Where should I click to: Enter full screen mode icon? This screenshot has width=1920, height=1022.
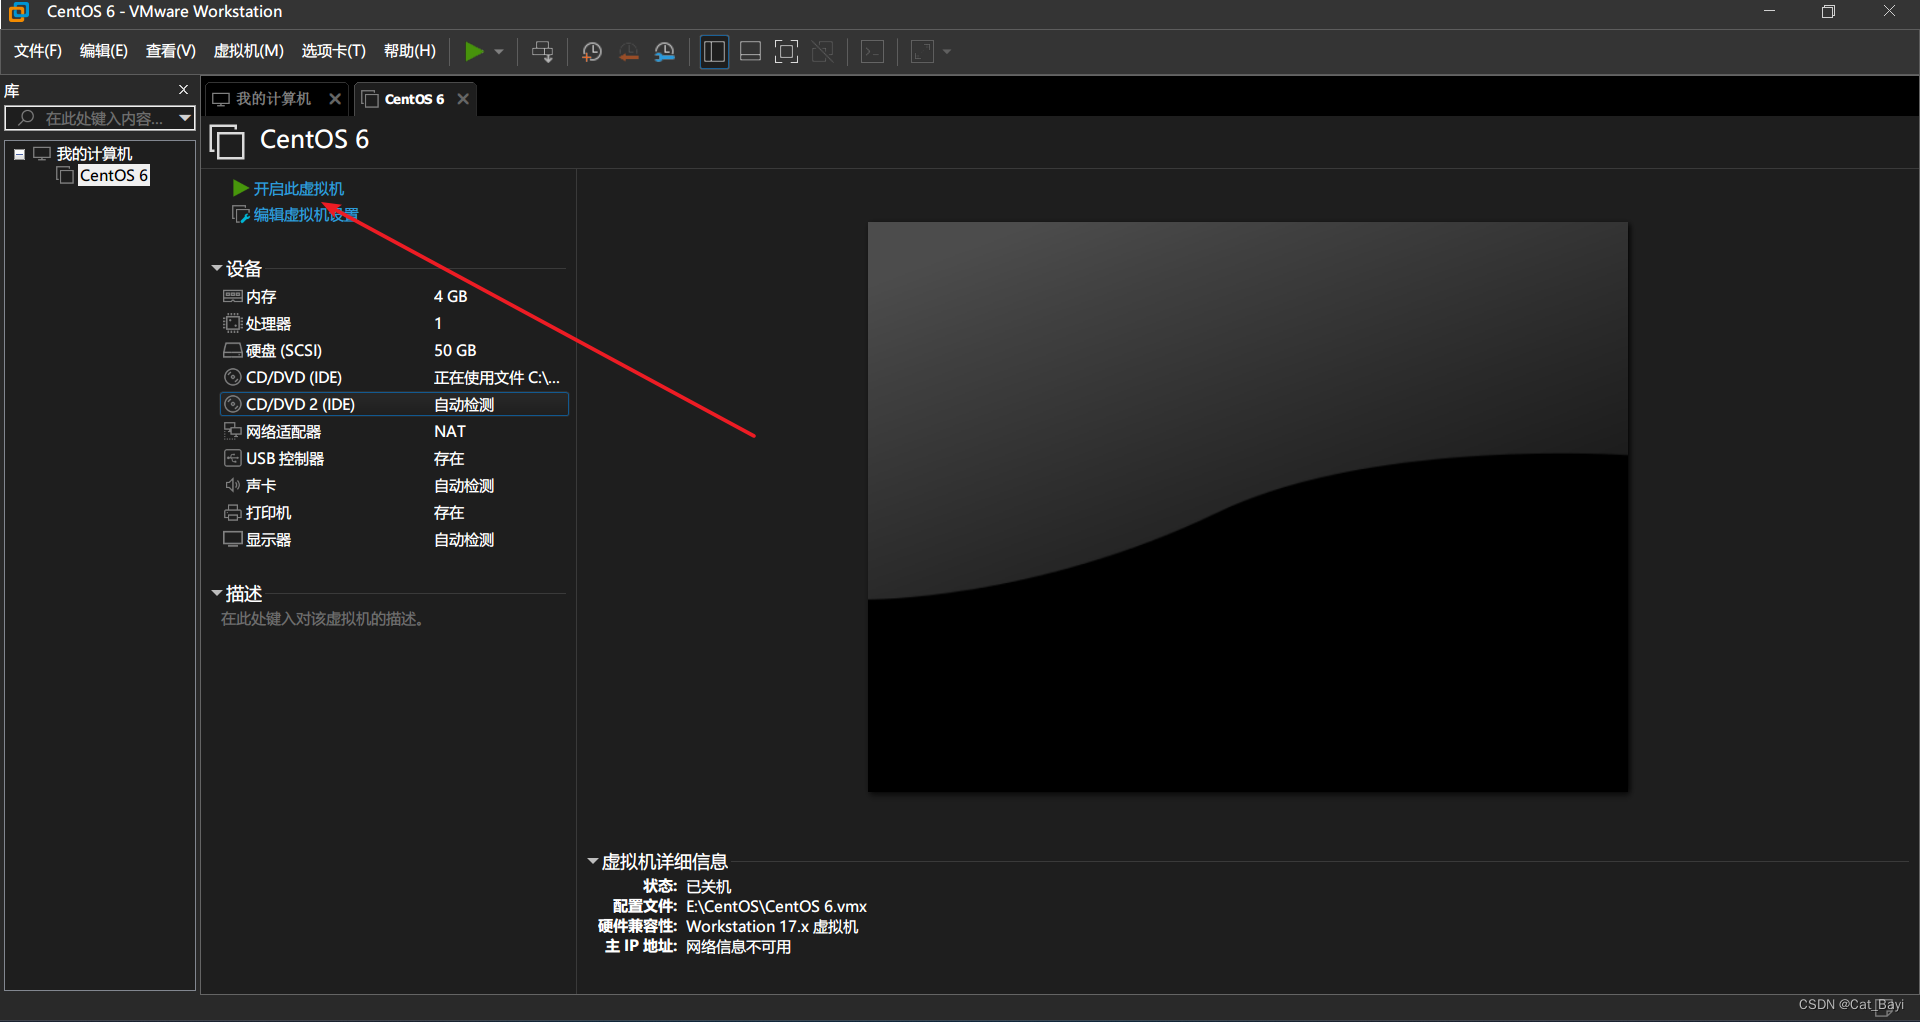787,52
